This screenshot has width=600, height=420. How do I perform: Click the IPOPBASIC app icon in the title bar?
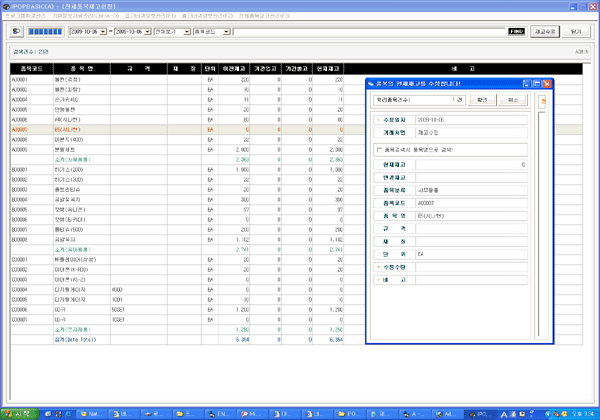[x=5, y=6]
